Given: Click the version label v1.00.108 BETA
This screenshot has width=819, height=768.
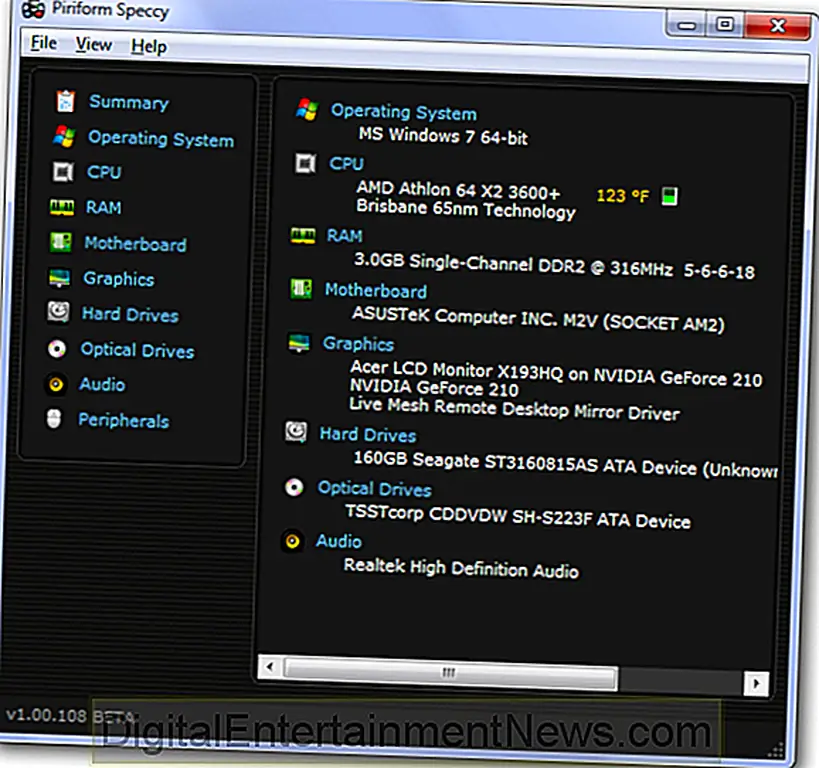Looking at the screenshot, I should coord(72,715).
